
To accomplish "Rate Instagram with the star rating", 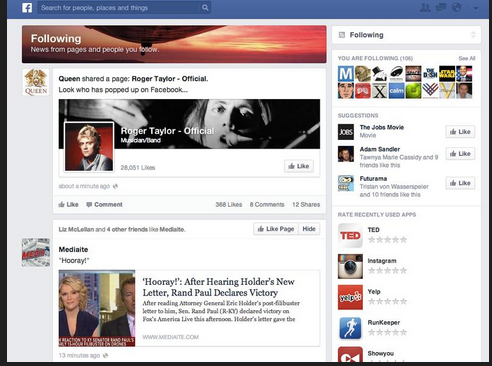I will [387, 270].
